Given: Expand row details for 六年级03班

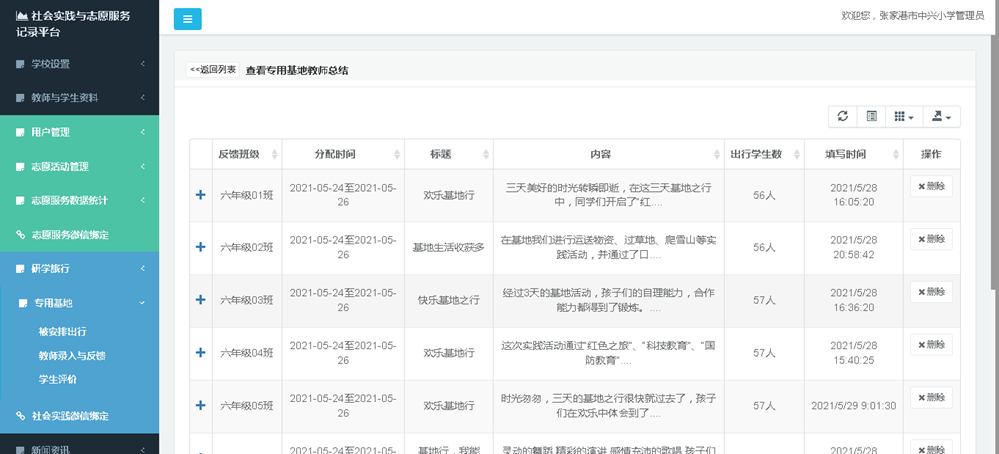Looking at the screenshot, I should (200, 300).
